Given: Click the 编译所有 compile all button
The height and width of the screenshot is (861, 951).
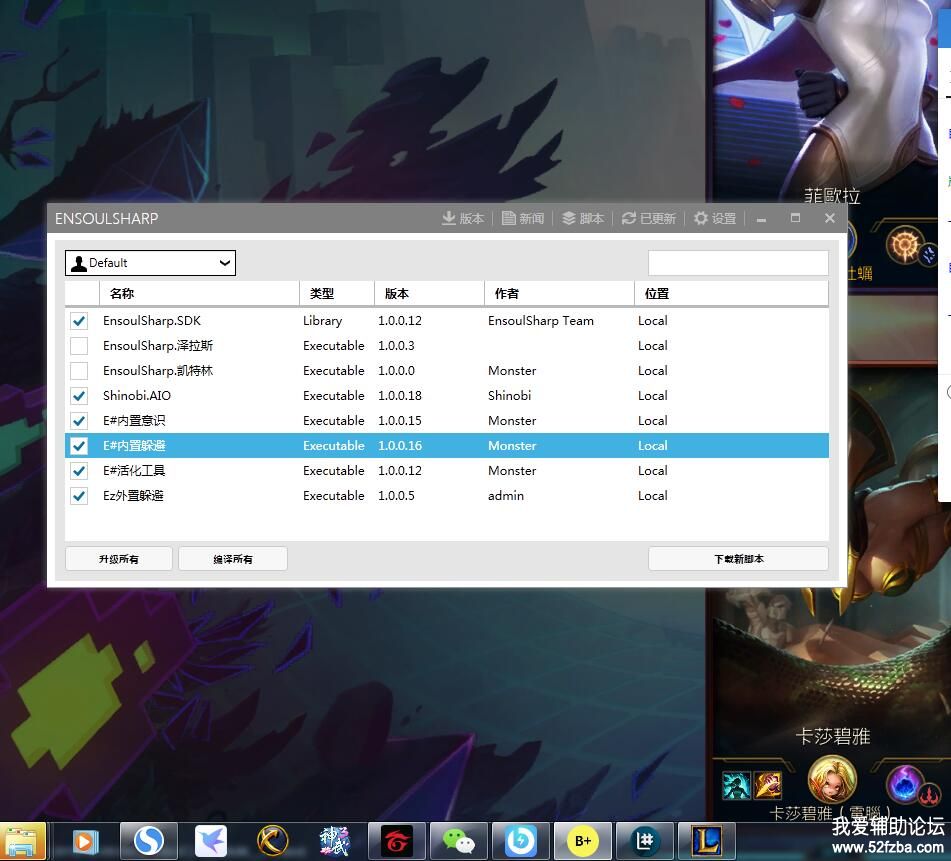Looking at the screenshot, I should point(233,559).
